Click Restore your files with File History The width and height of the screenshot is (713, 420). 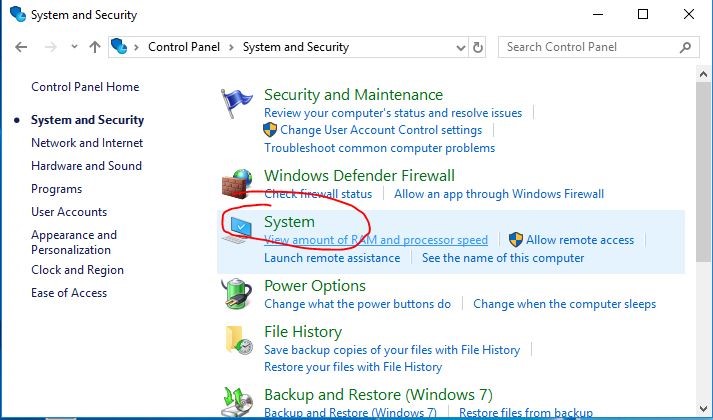point(353,367)
